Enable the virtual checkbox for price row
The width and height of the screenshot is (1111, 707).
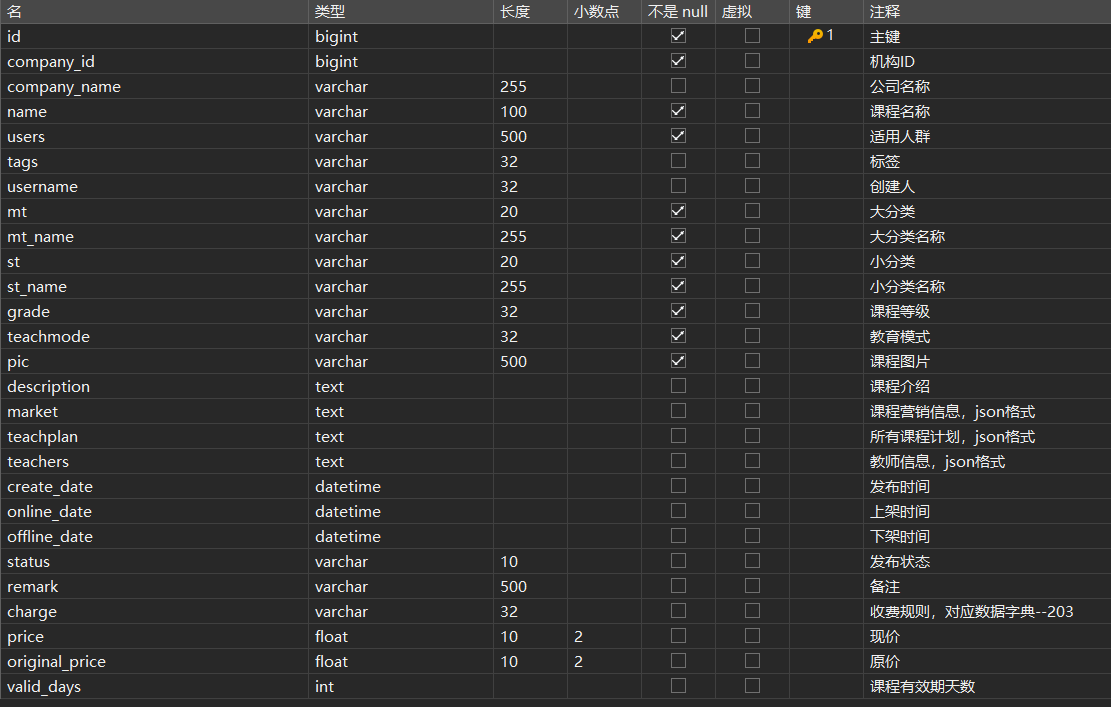pyautogui.click(x=752, y=636)
